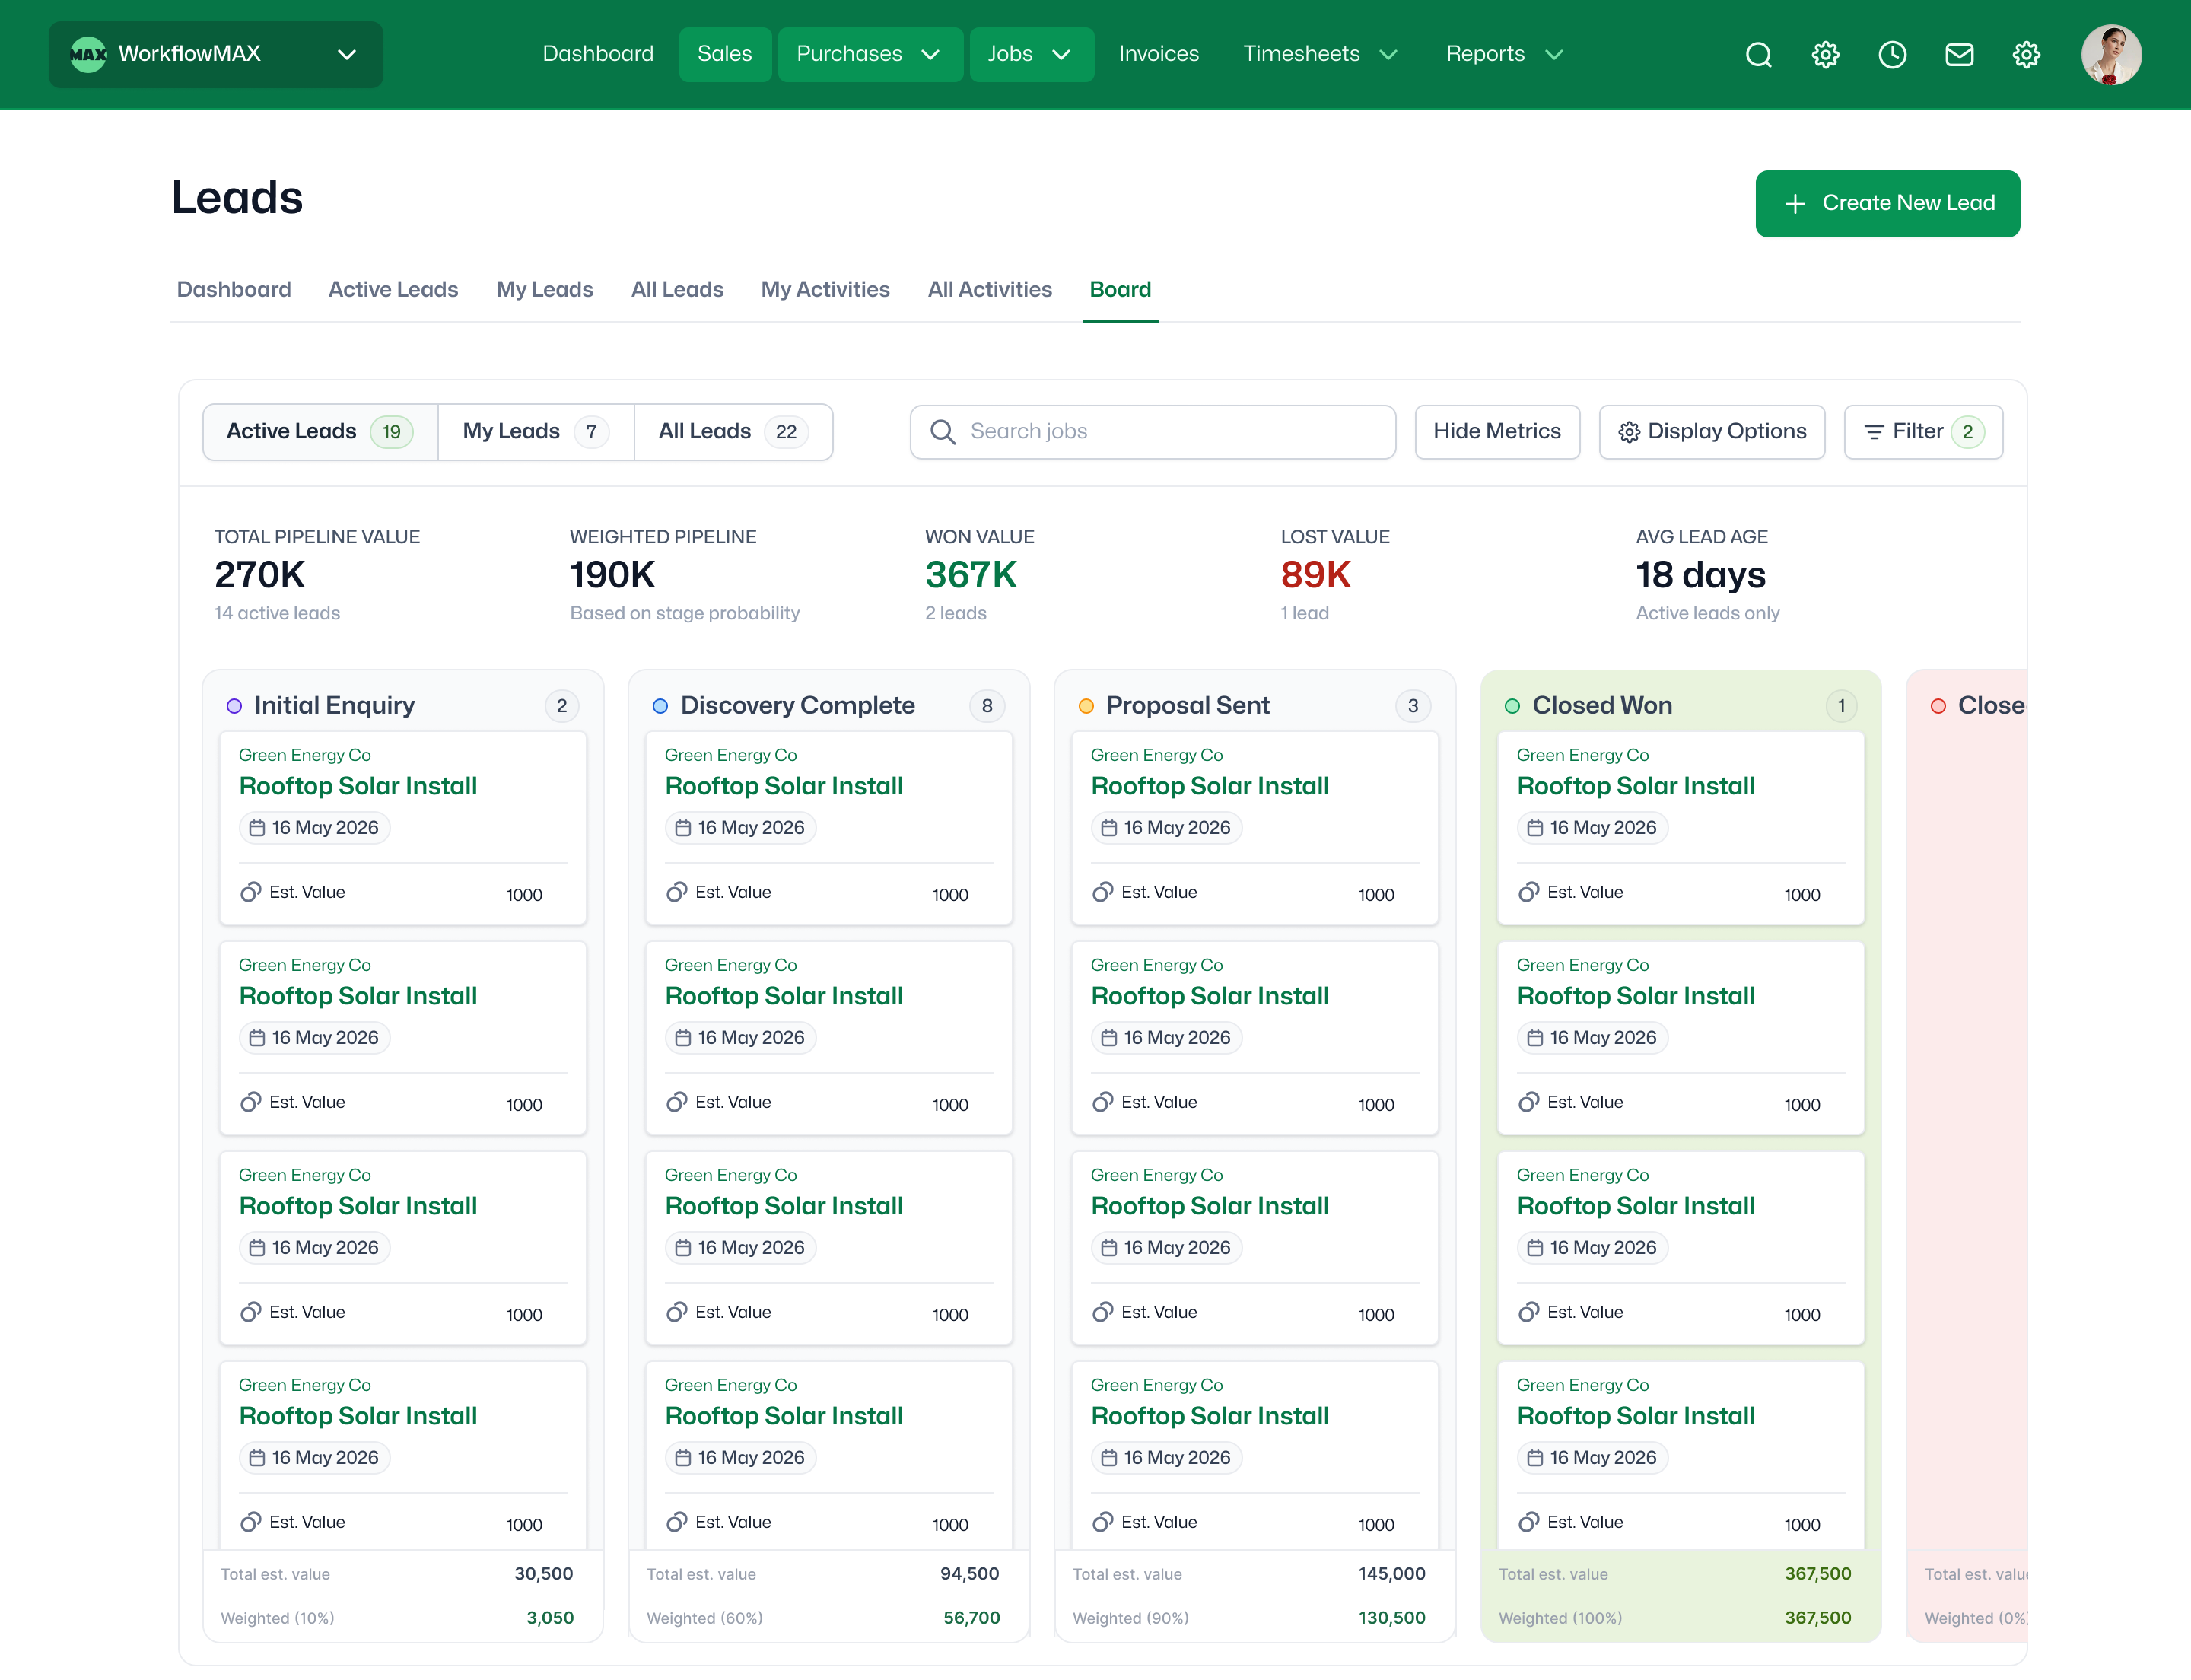
Task: Open first Rooftop Solar Install in Closed Won
Action: pyautogui.click(x=1636, y=786)
